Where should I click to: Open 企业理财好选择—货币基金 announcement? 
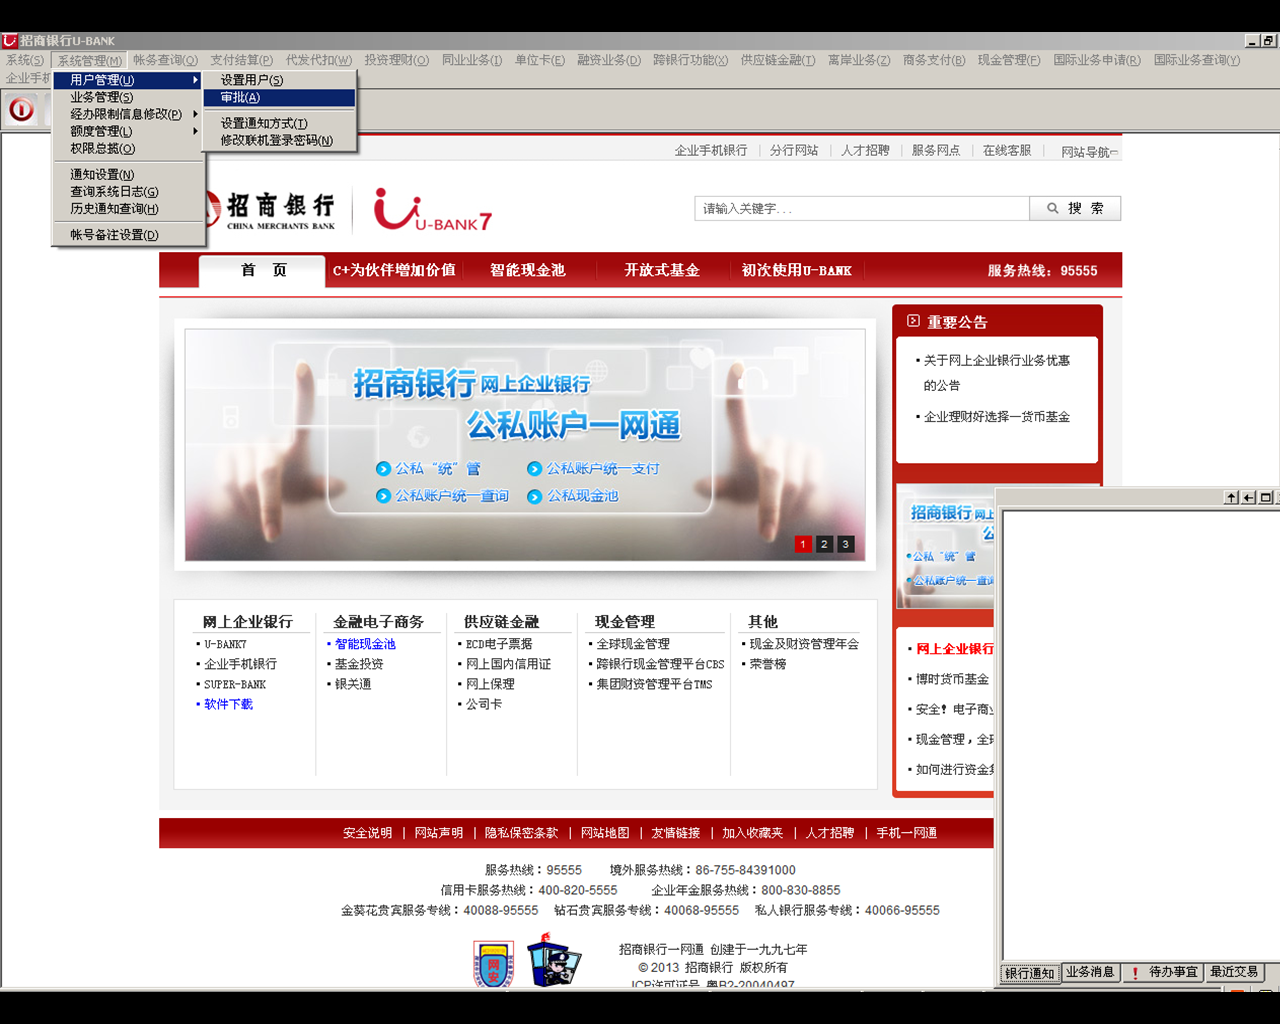click(x=997, y=417)
